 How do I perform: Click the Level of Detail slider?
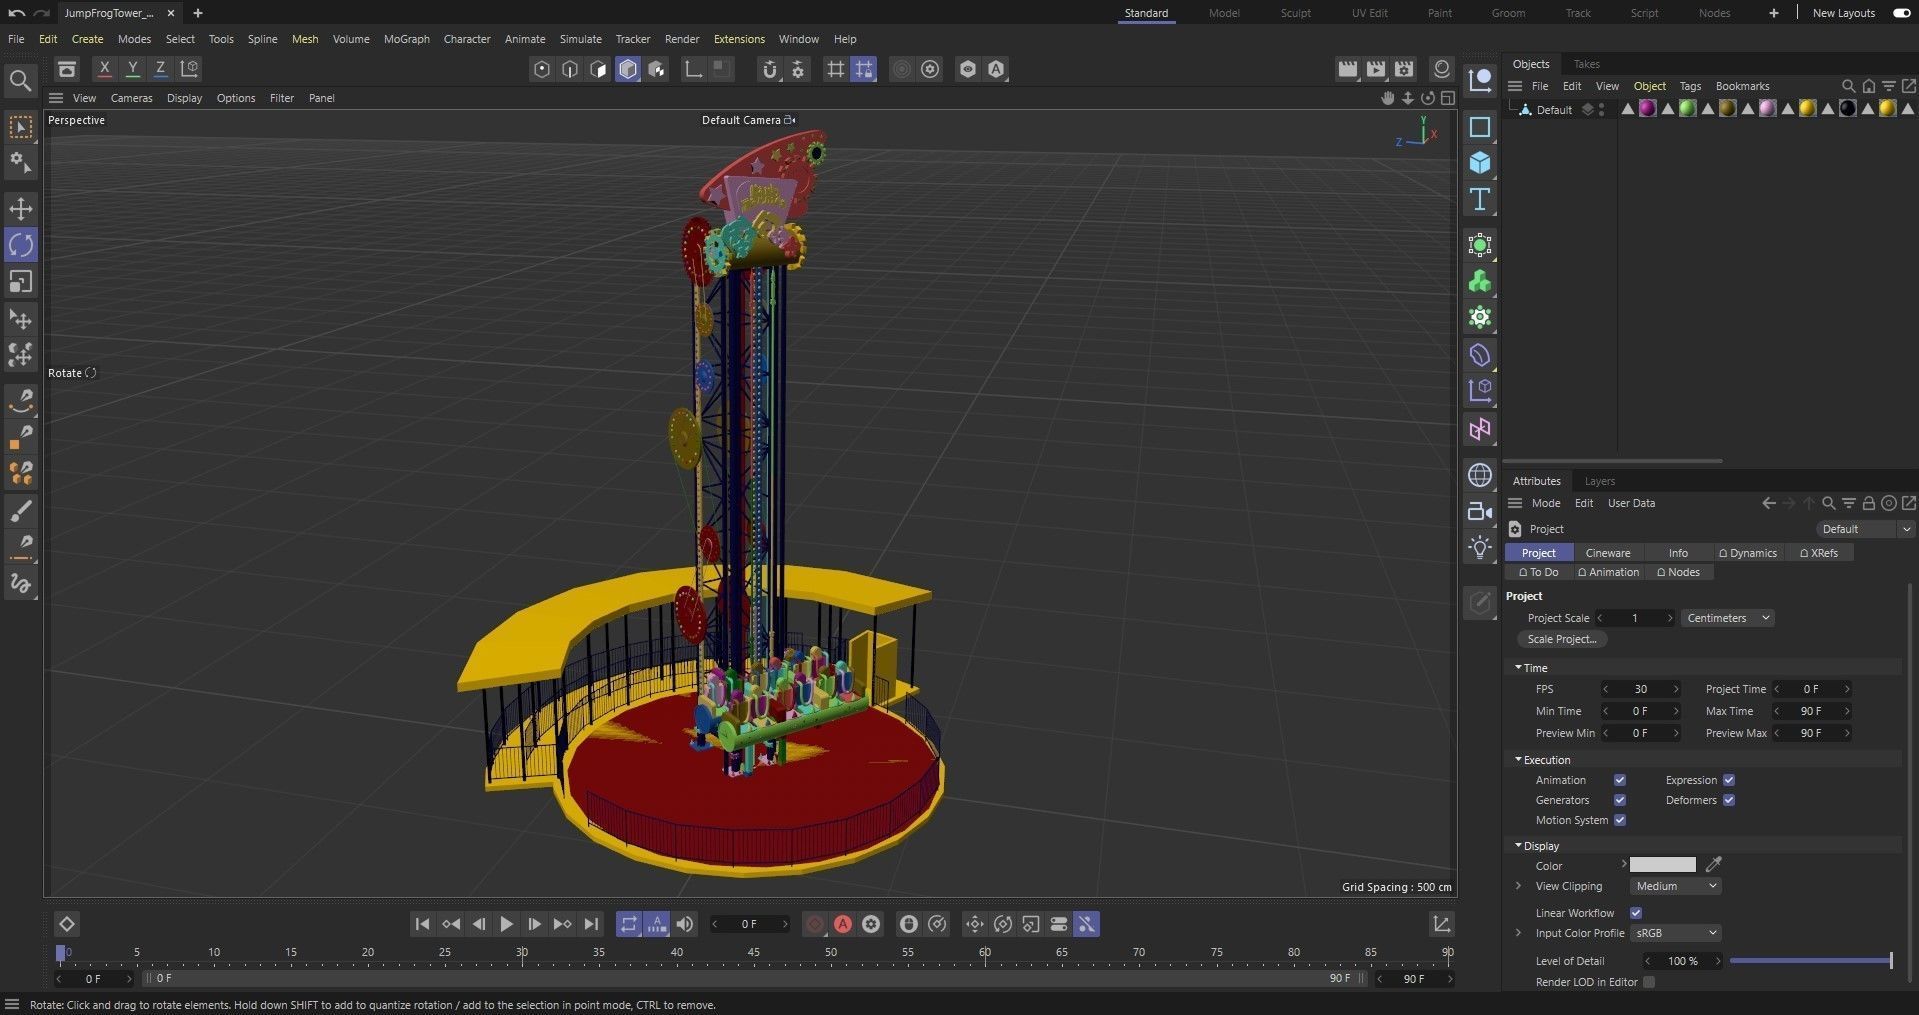pos(1810,961)
